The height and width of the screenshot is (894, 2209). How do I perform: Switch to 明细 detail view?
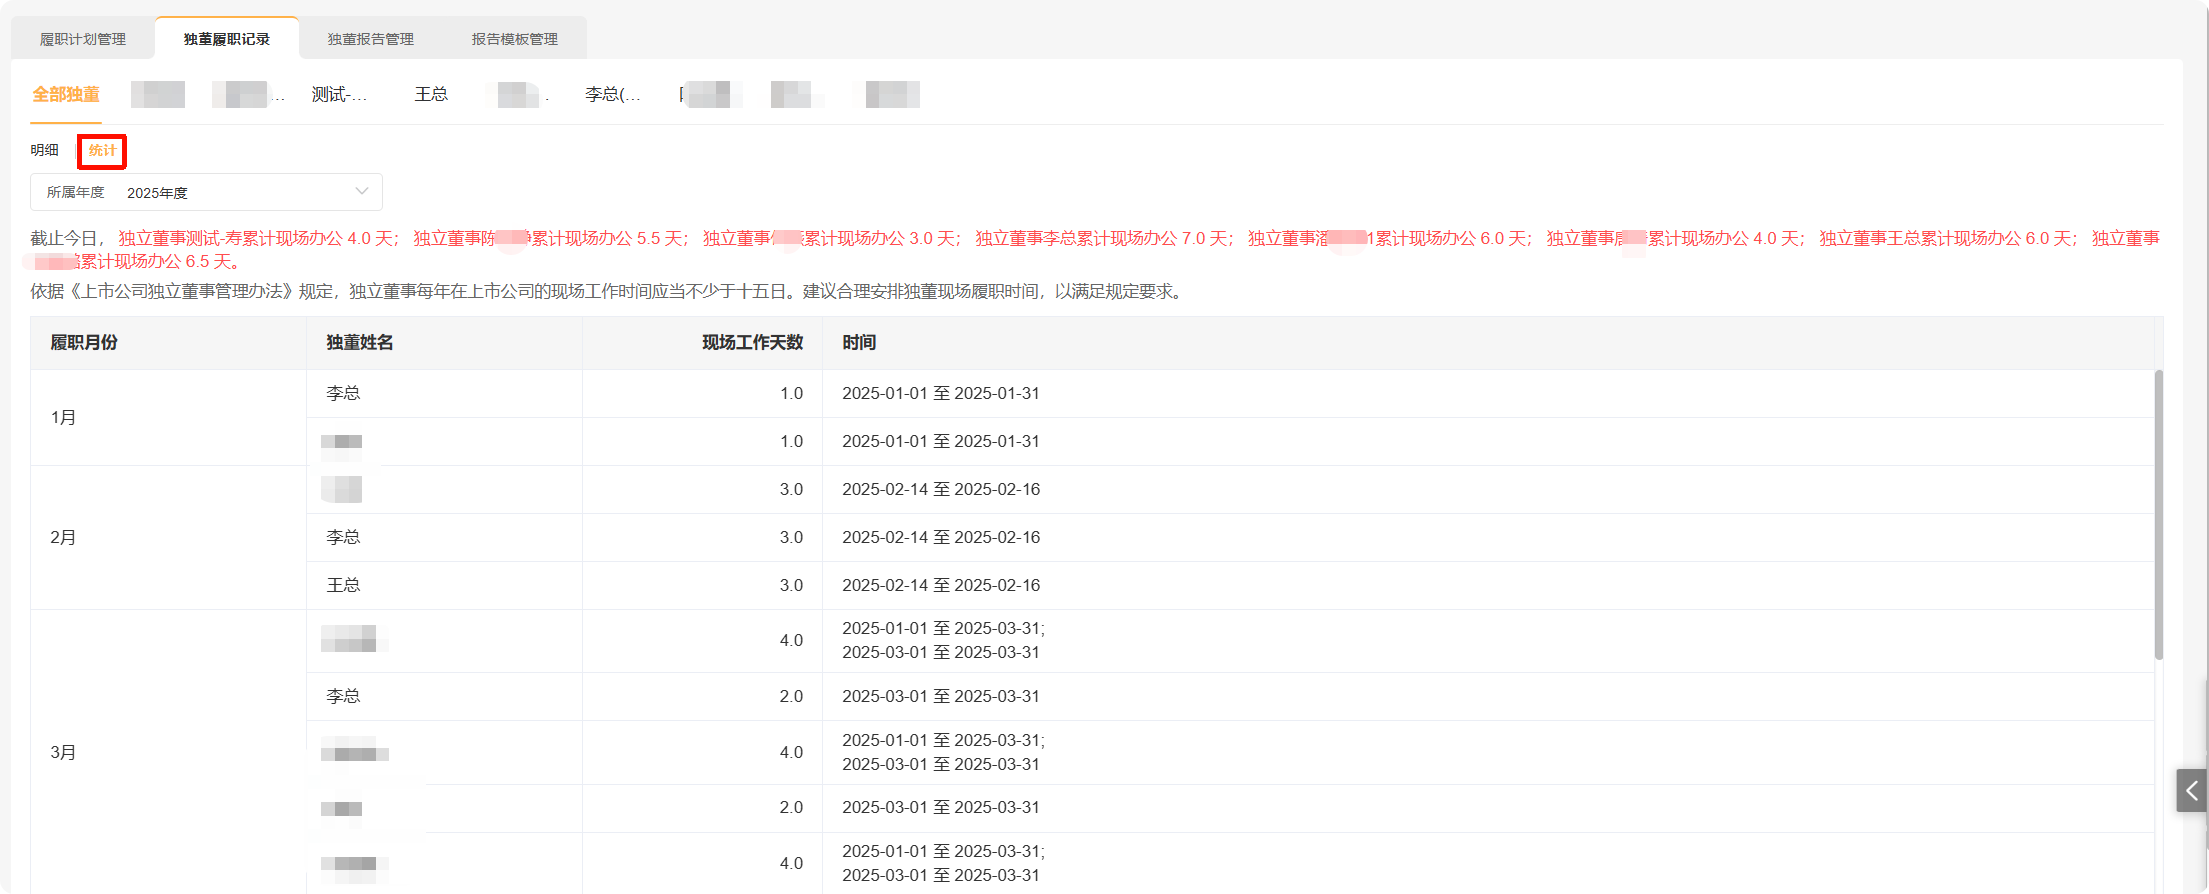[x=45, y=150]
